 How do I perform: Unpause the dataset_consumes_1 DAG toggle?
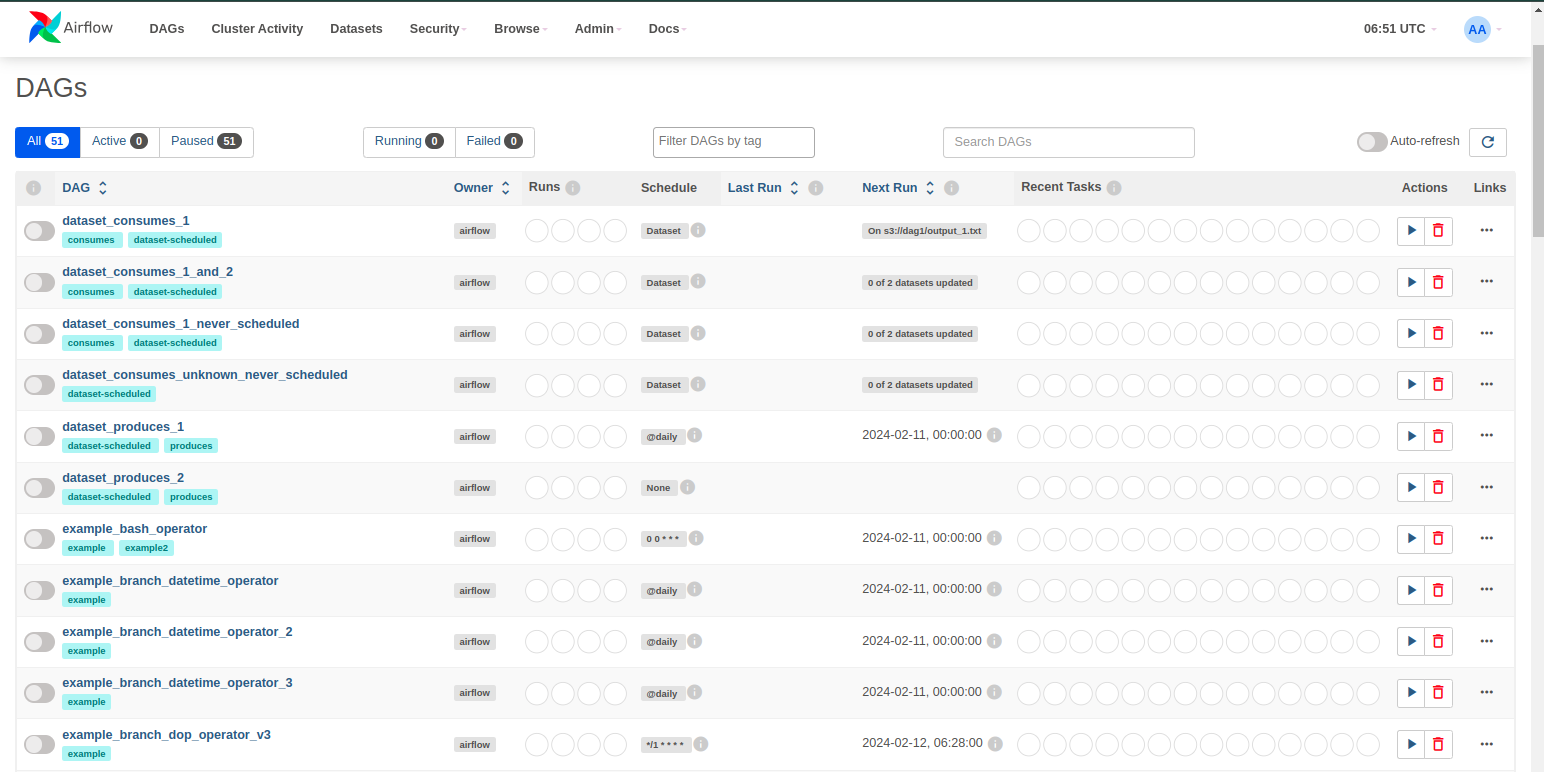coord(40,231)
